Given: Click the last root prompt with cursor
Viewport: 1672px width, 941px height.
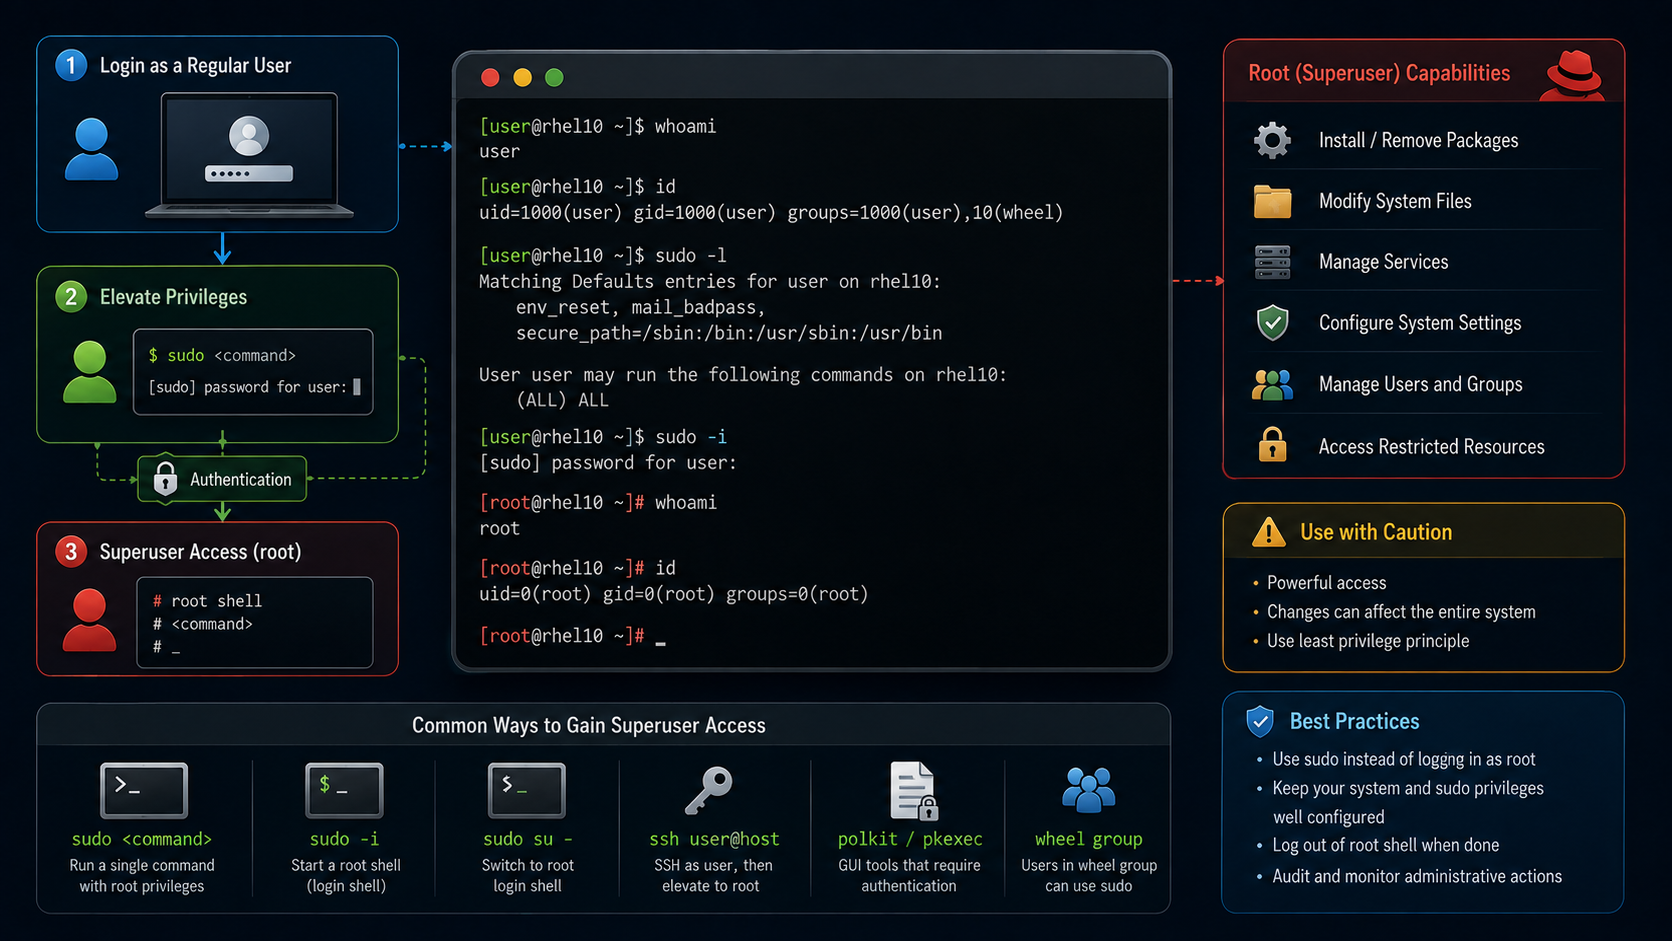Looking at the screenshot, I should 573,636.
